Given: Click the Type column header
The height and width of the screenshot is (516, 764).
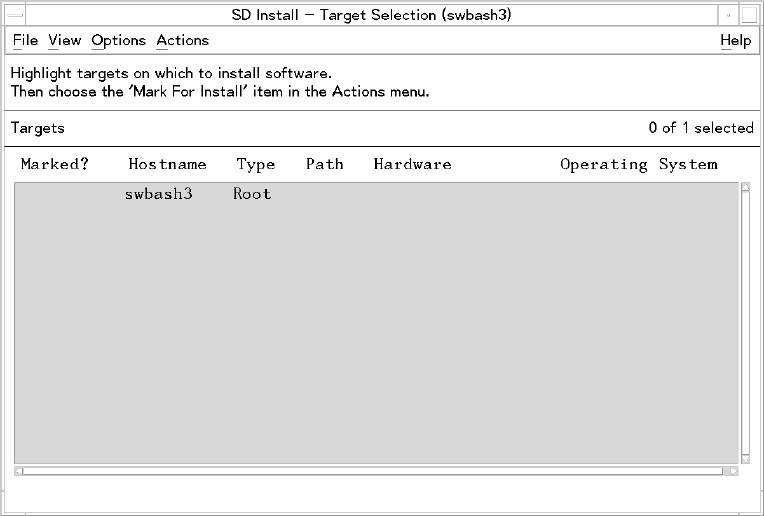Looking at the screenshot, I should point(255,164).
